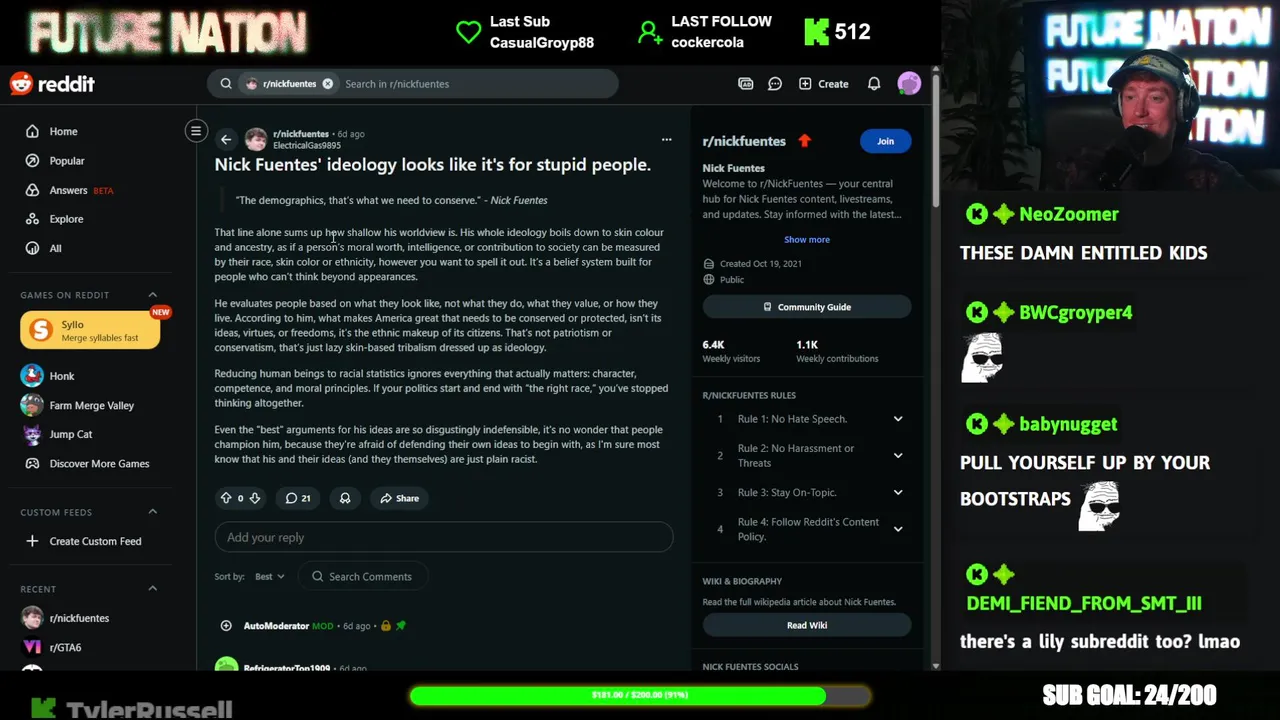Expand Rule 4: Follow Reddit's Content Policy
1280x720 pixels.
[x=898, y=529]
